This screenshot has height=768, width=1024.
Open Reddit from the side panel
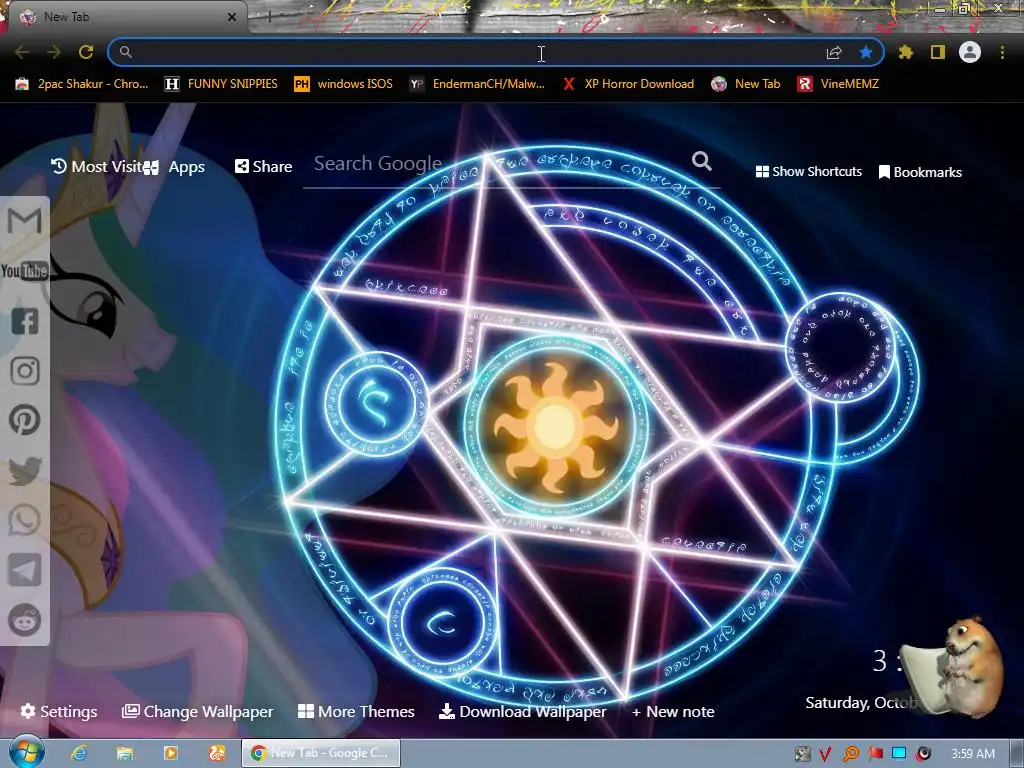click(25, 619)
